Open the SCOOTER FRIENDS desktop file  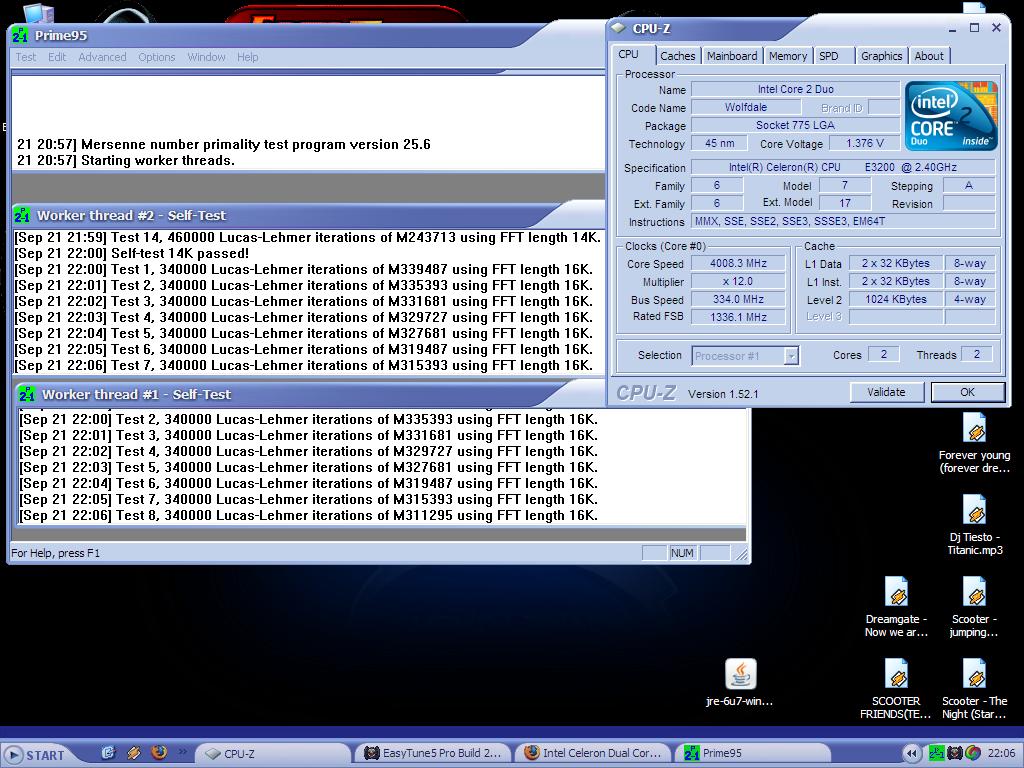896,689
